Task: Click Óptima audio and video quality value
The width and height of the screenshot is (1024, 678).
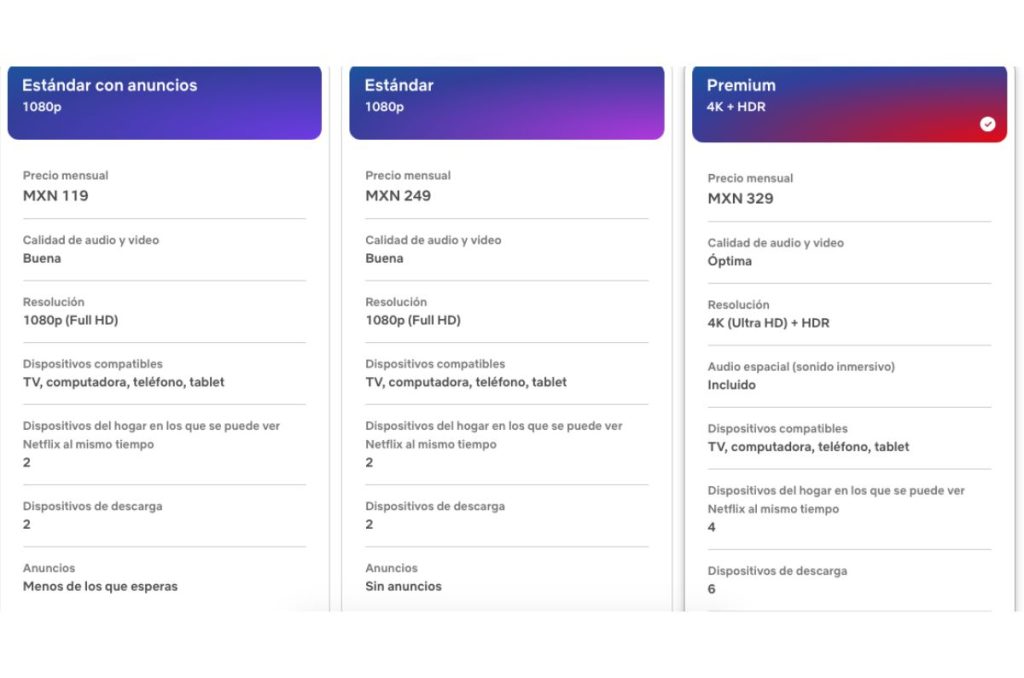Action: 730,261
